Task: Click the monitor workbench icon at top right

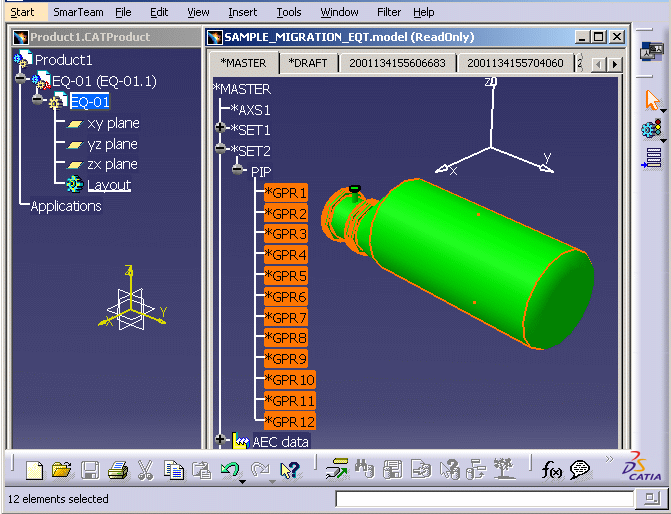Action: (651, 51)
